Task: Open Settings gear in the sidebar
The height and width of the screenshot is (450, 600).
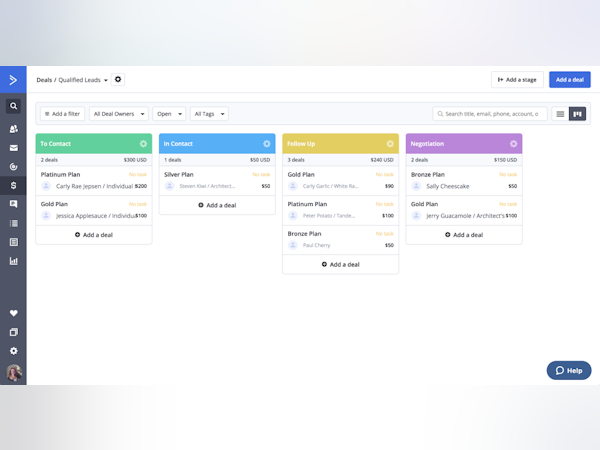Action: 13,351
